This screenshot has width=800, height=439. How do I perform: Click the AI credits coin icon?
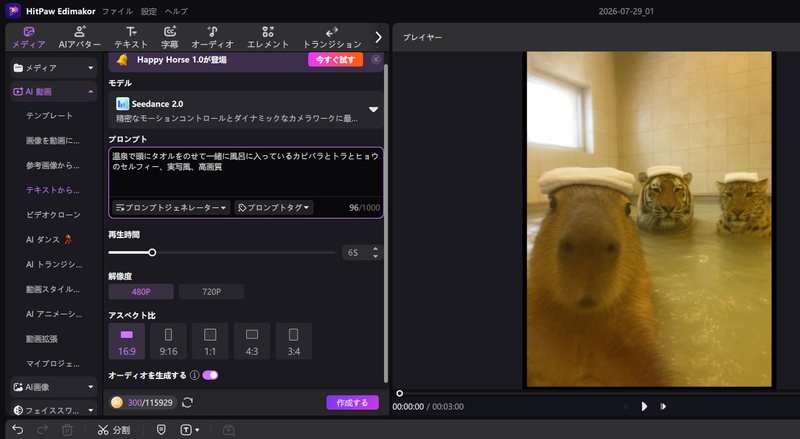(x=117, y=402)
